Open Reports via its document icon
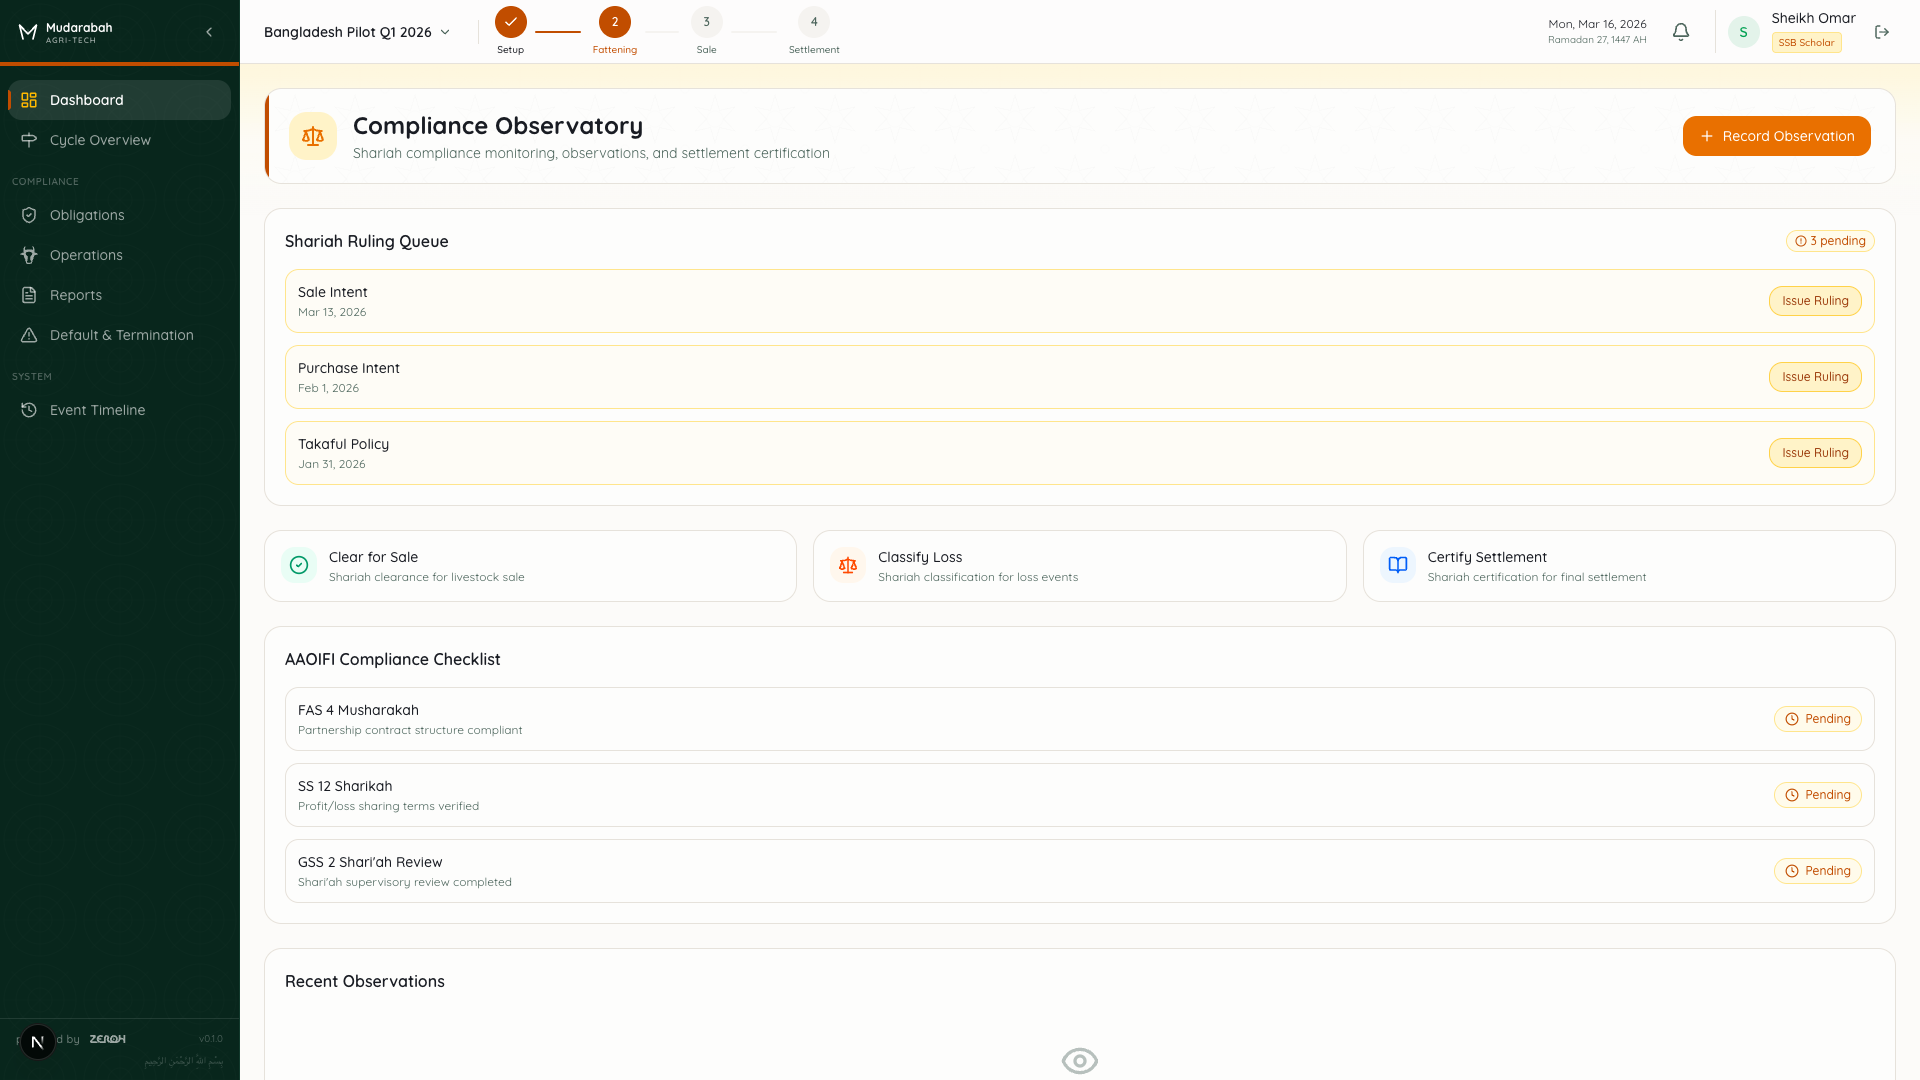The width and height of the screenshot is (1920, 1080). (x=29, y=295)
